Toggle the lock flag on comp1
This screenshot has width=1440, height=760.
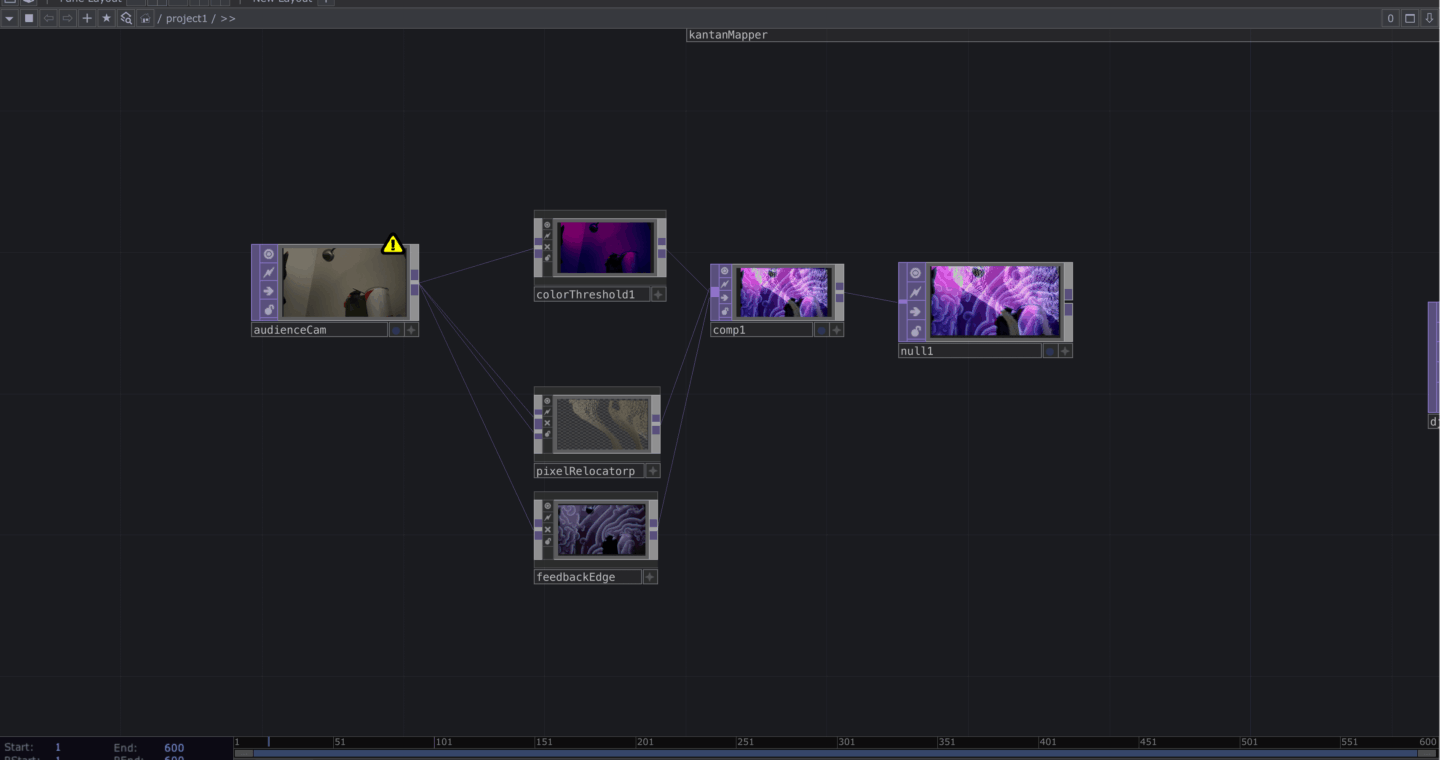tap(725, 312)
